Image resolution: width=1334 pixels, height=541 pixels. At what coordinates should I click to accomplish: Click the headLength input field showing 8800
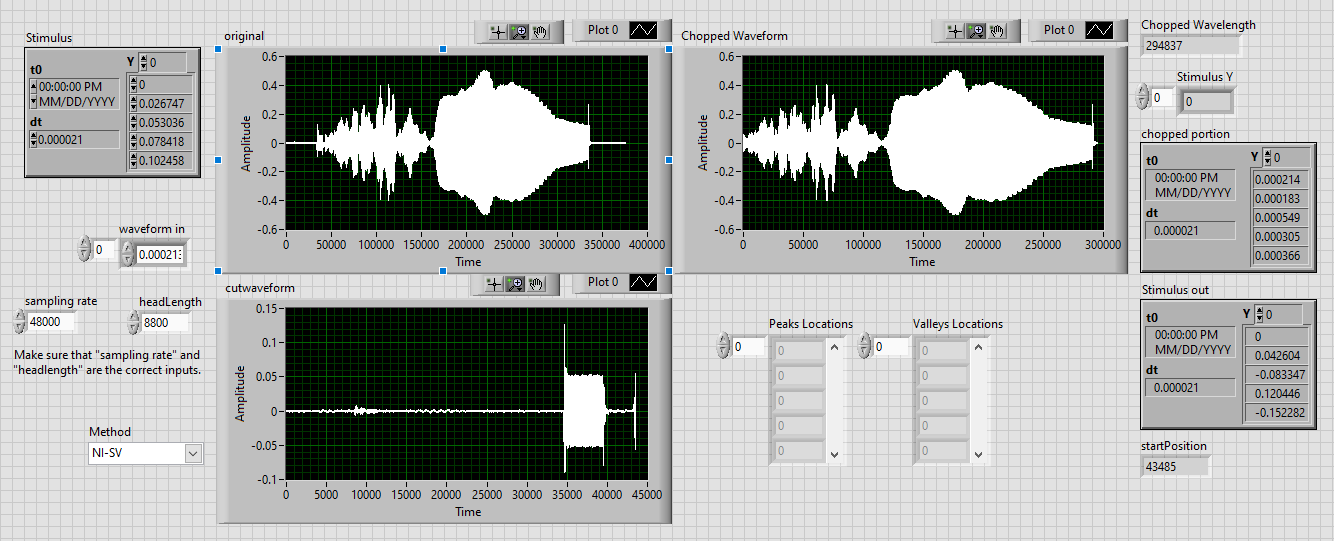(x=166, y=323)
